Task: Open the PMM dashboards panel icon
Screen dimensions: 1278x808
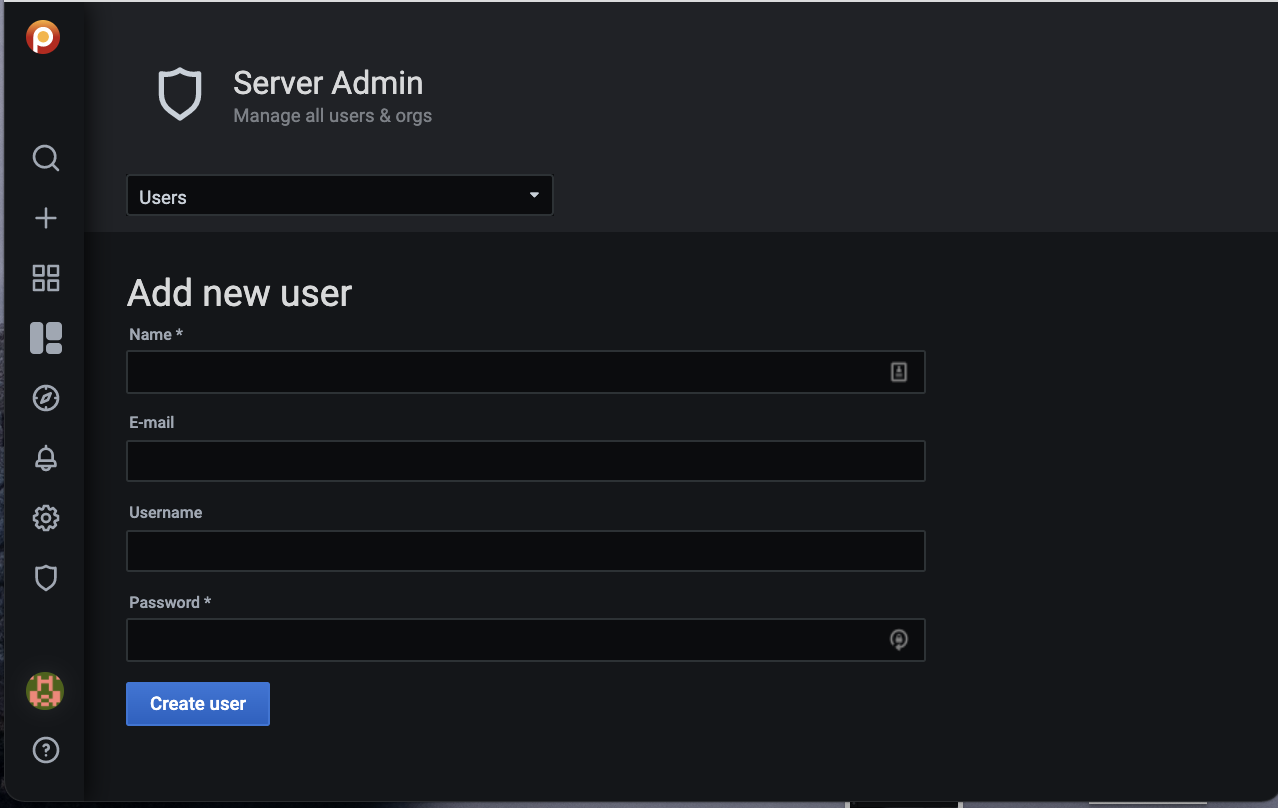Action: point(46,338)
